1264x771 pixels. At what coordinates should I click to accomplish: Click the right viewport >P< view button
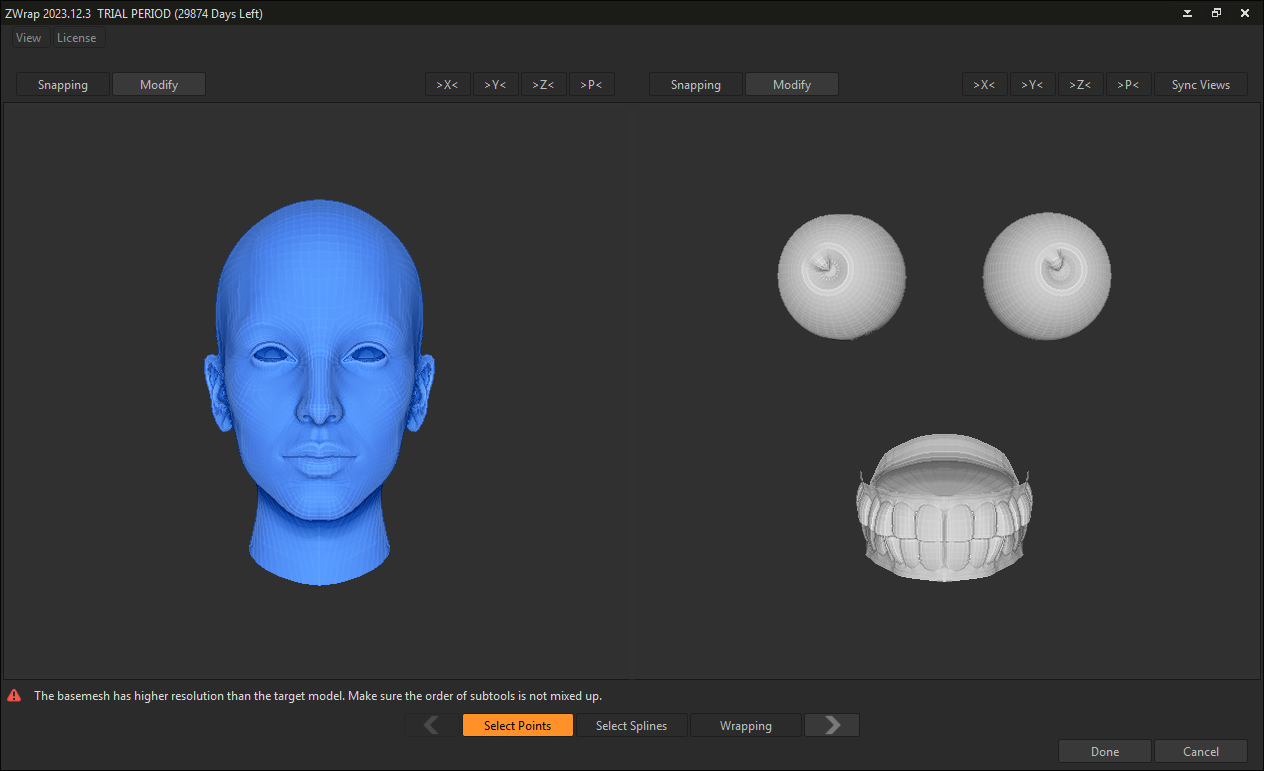pos(1128,85)
